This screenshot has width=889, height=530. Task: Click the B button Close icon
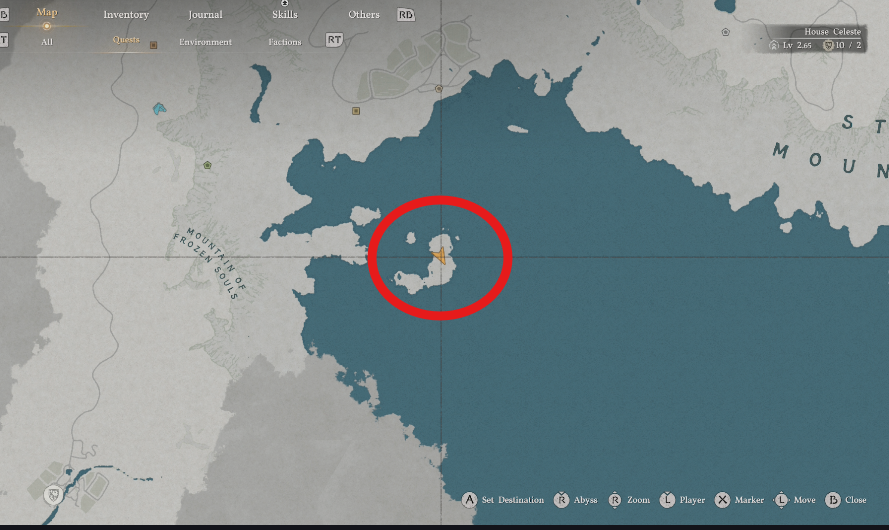point(833,500)
